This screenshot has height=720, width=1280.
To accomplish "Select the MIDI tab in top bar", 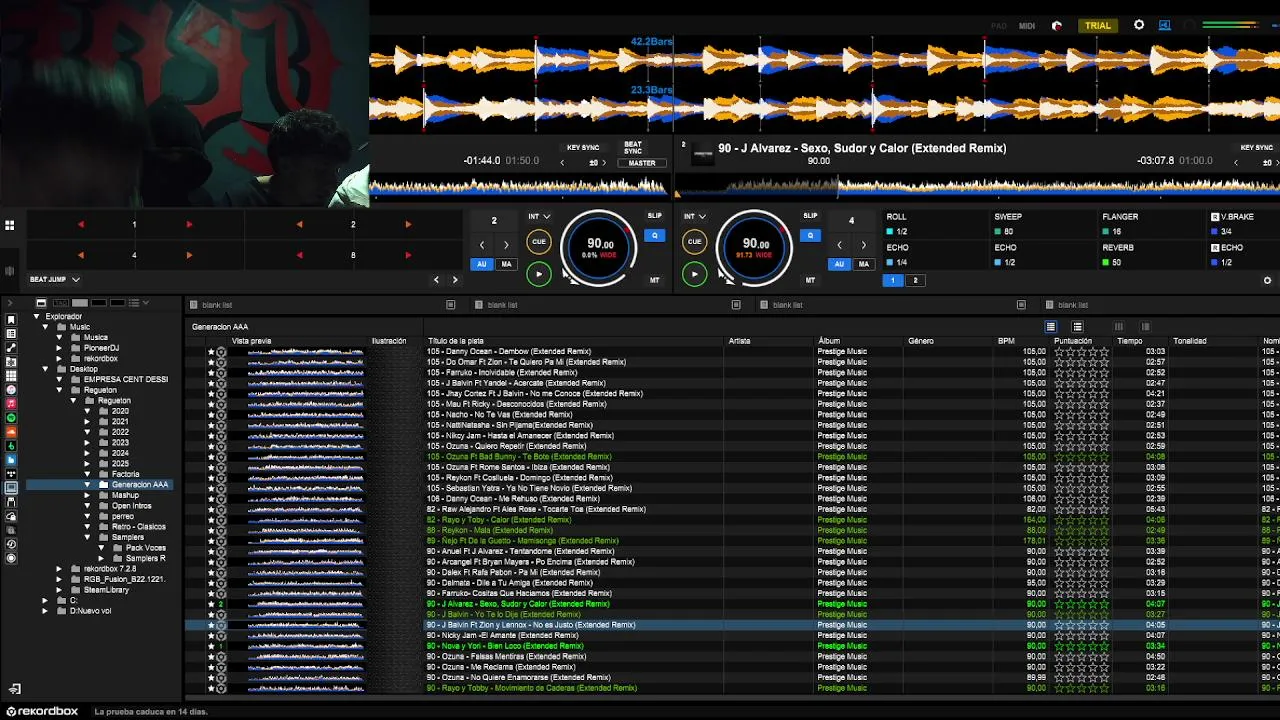I will pyautogui.click(x=1027, y=26).
